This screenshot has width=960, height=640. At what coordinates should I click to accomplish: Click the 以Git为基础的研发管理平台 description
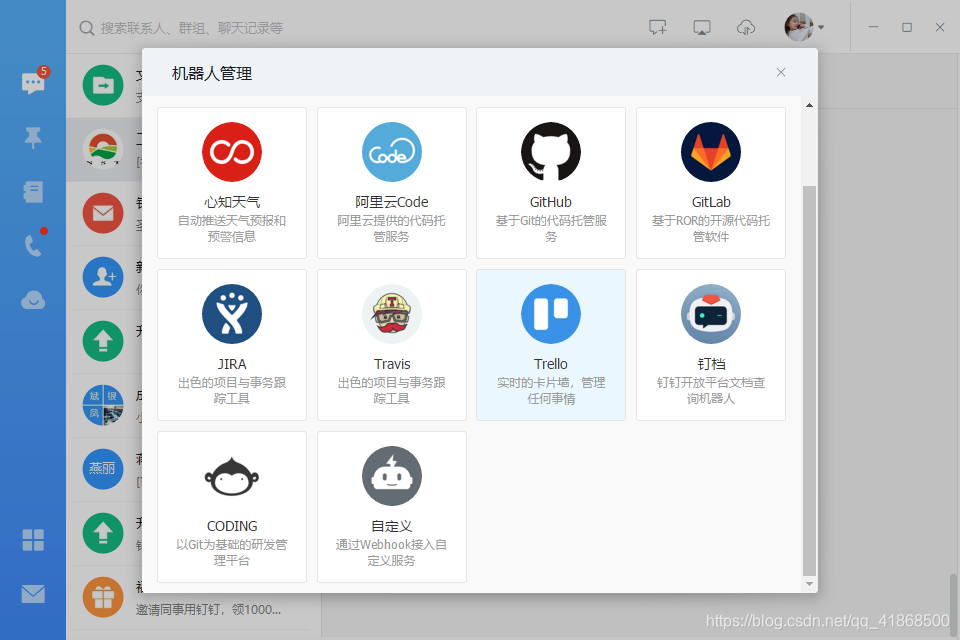232,552
